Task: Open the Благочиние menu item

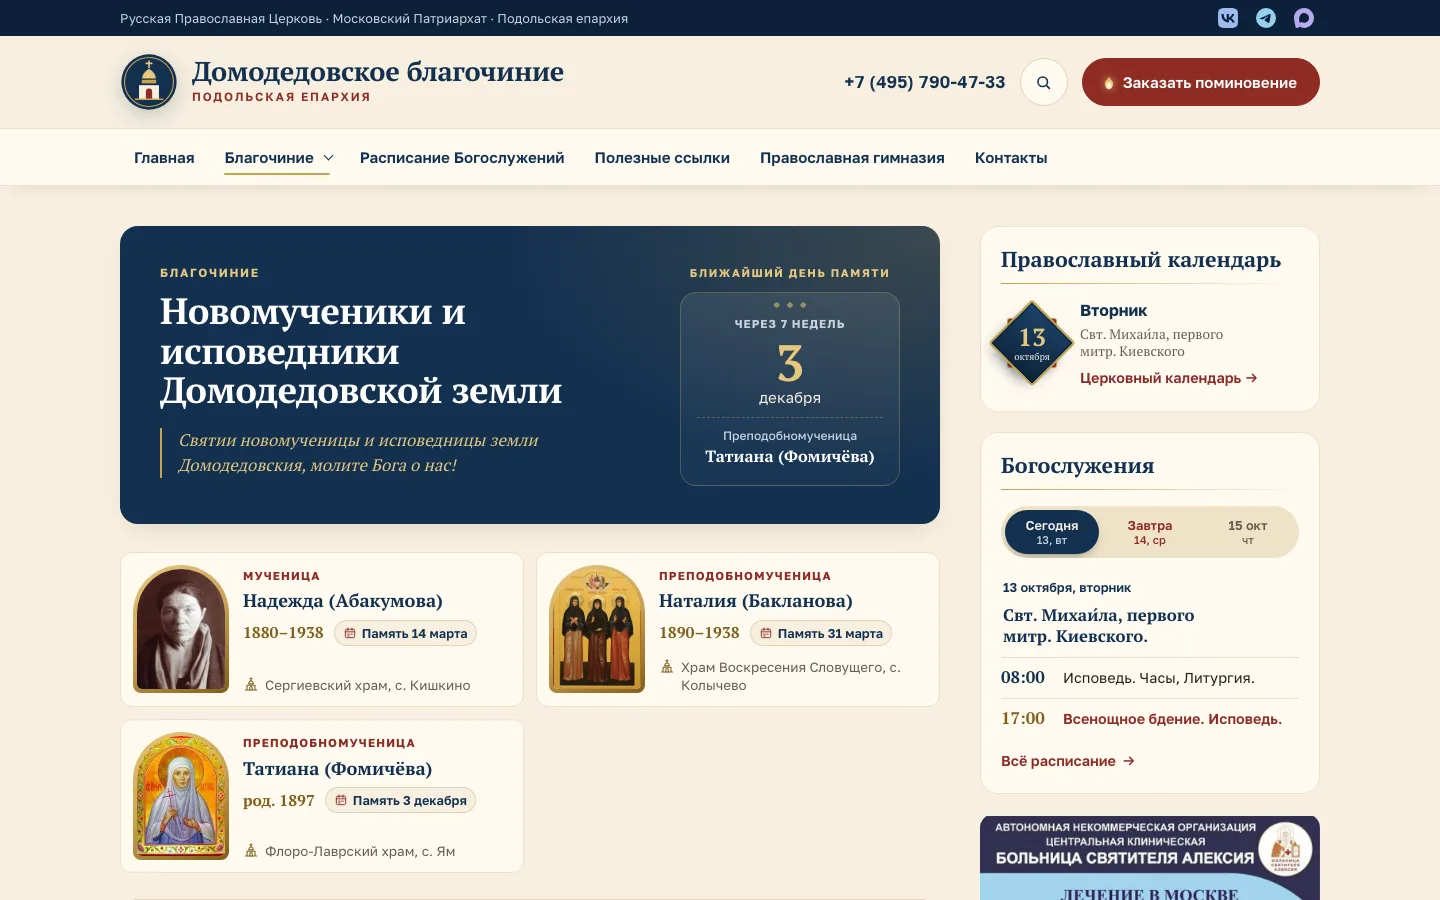Action: pyautogui.click(x=269, y=158)
